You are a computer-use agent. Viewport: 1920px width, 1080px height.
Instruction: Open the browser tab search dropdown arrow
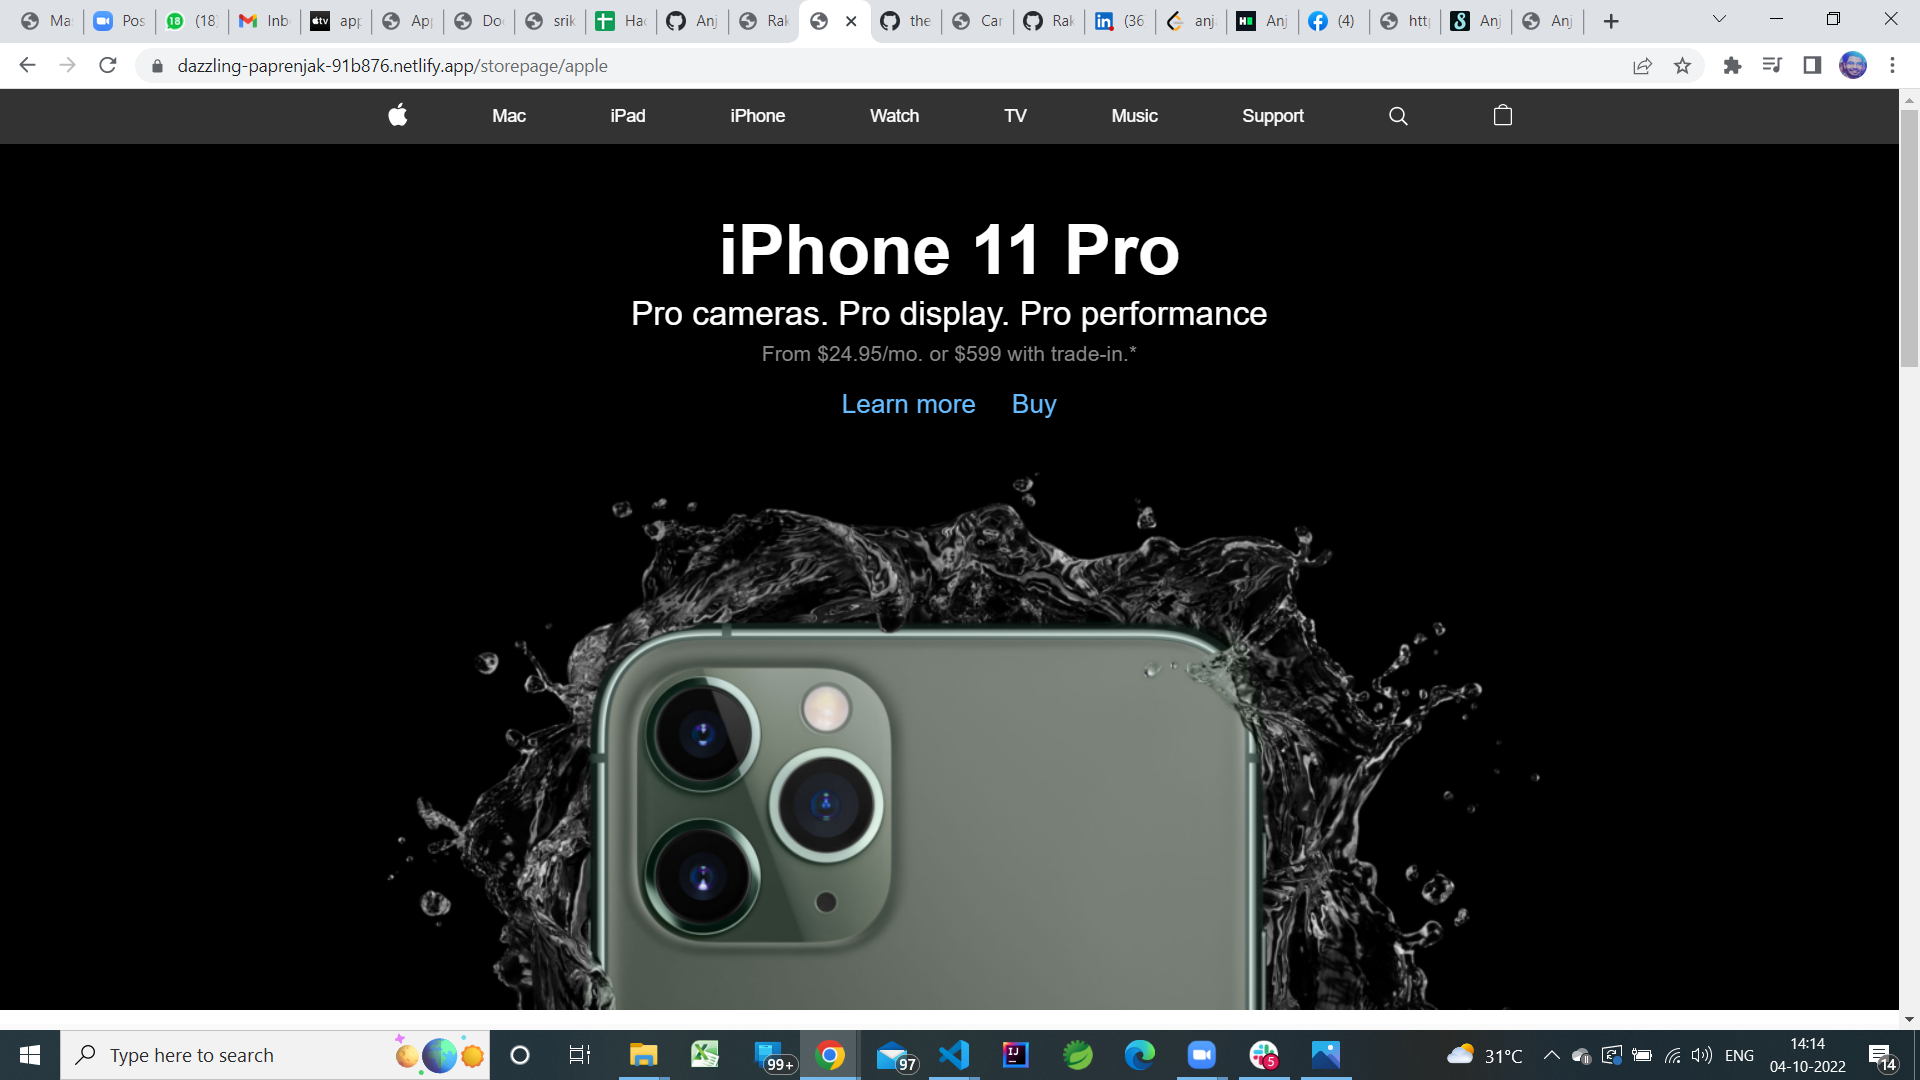point(1718,19)
